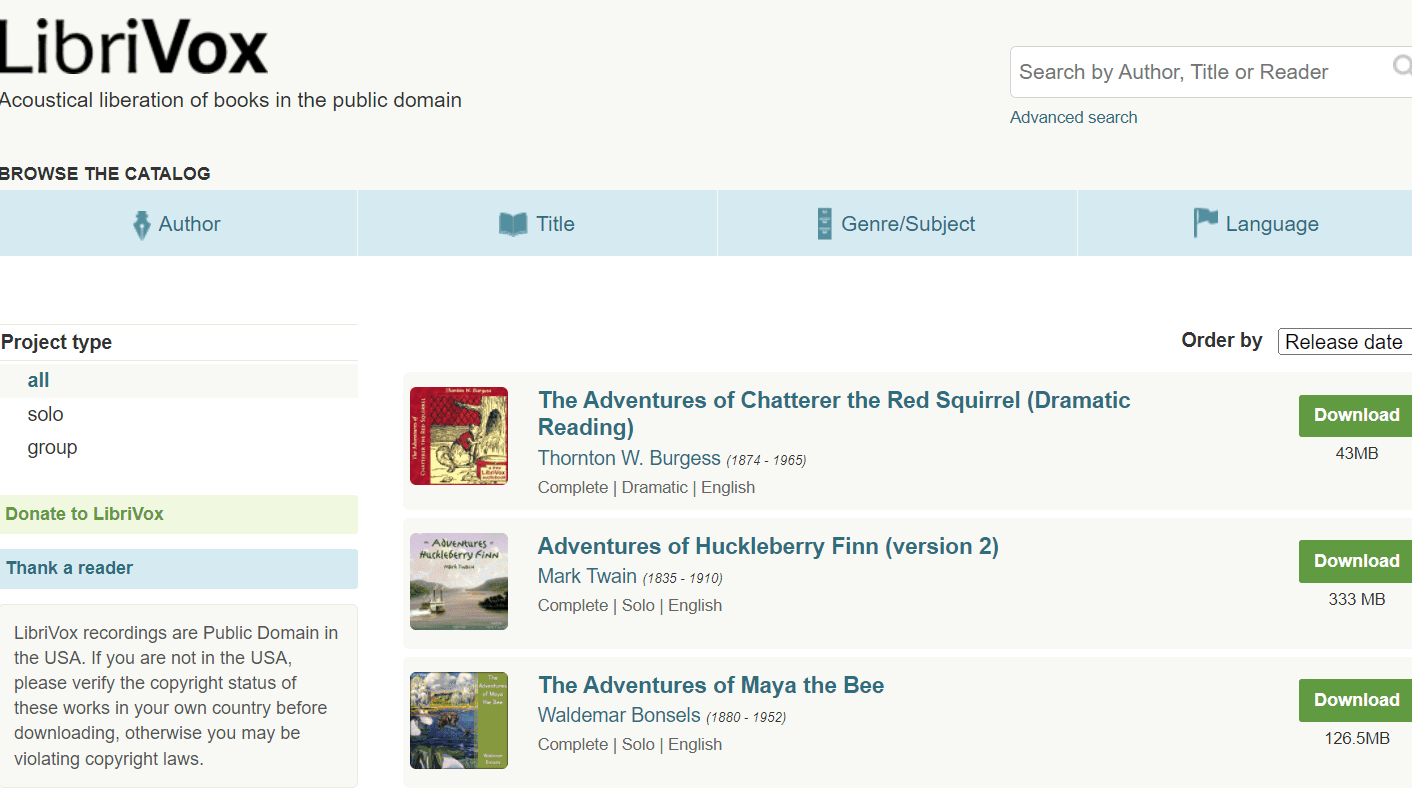Click the search magnifier icon
The height and width of the screenshot is (794, 1412).
pyautogui.click(x=1402, y=66)
